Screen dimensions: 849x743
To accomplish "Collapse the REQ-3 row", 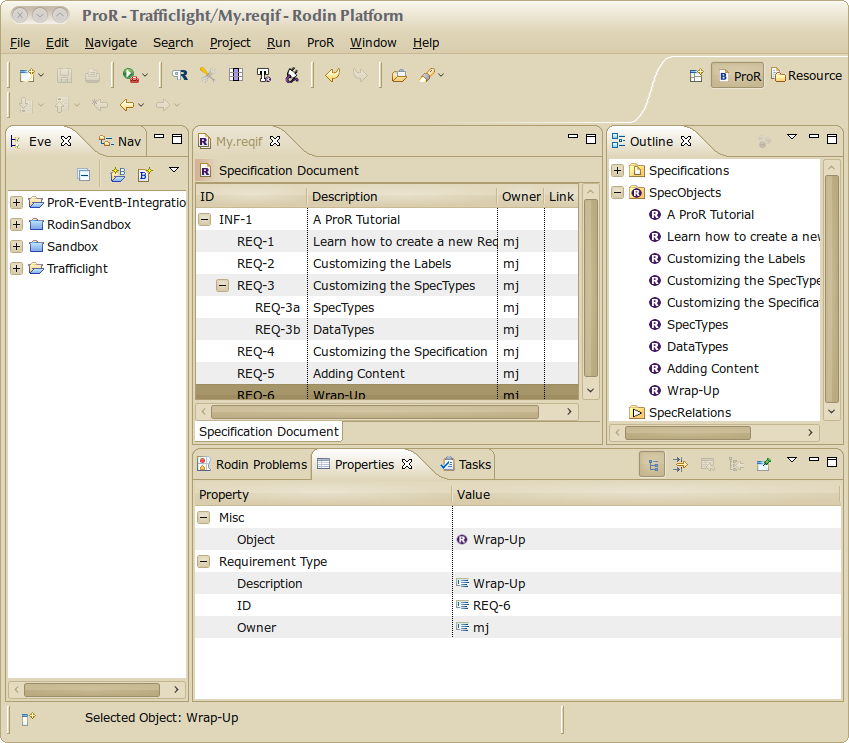I will pos(223,285).
